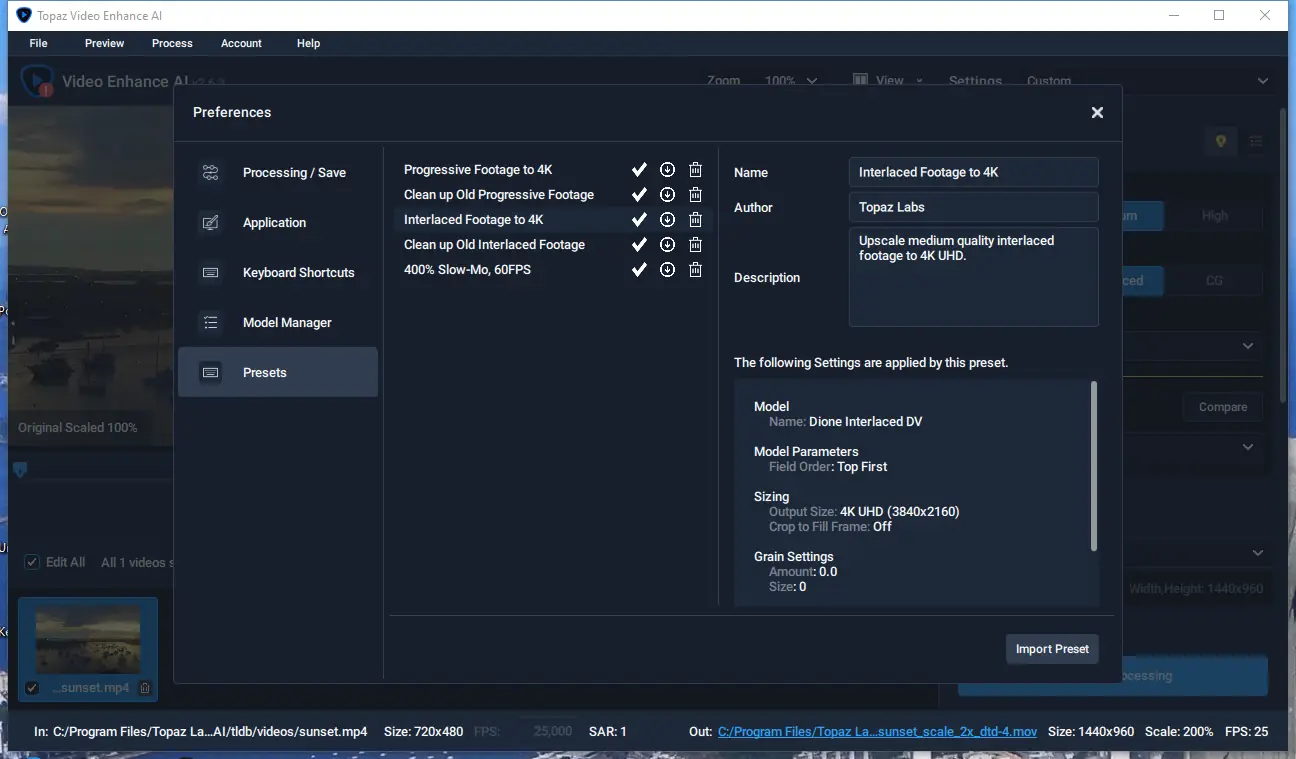Select the CG option in the main window
The width and height of the screenshot is (1296, 759).
[1214, 281]
